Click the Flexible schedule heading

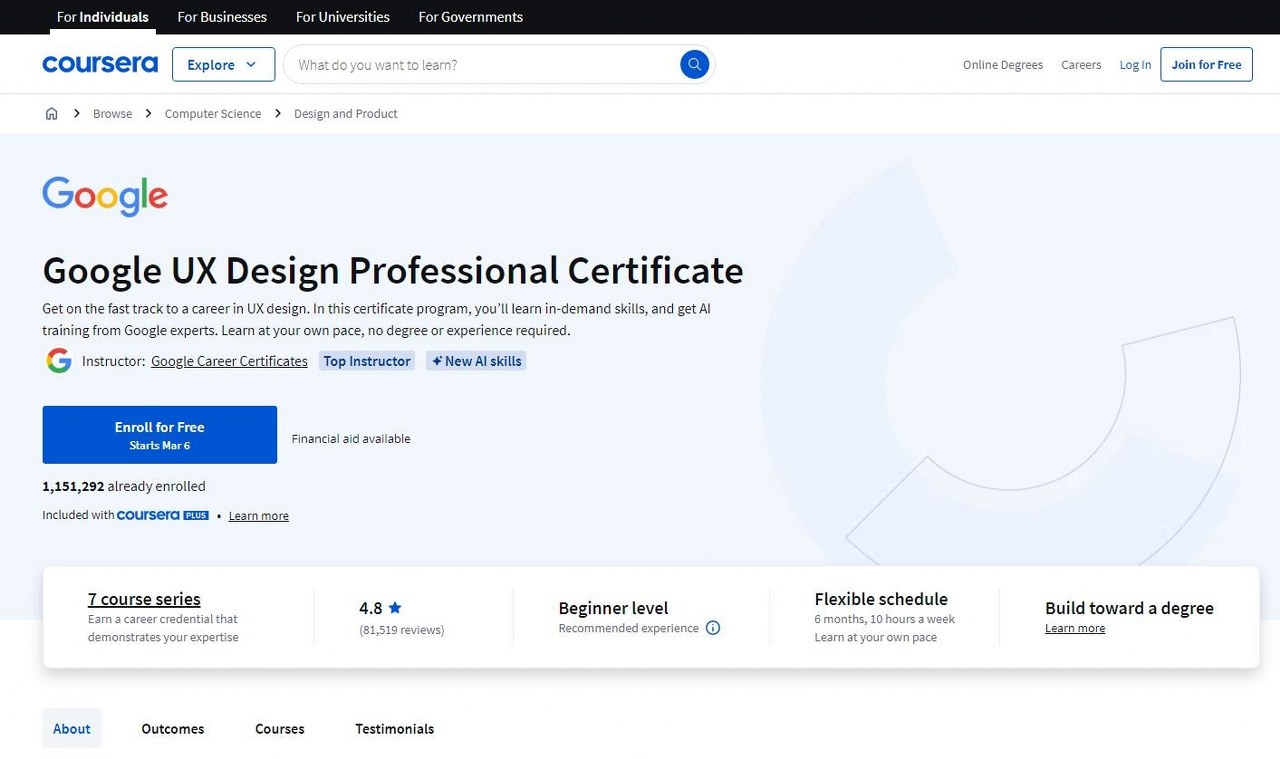[x=881, y=599]
